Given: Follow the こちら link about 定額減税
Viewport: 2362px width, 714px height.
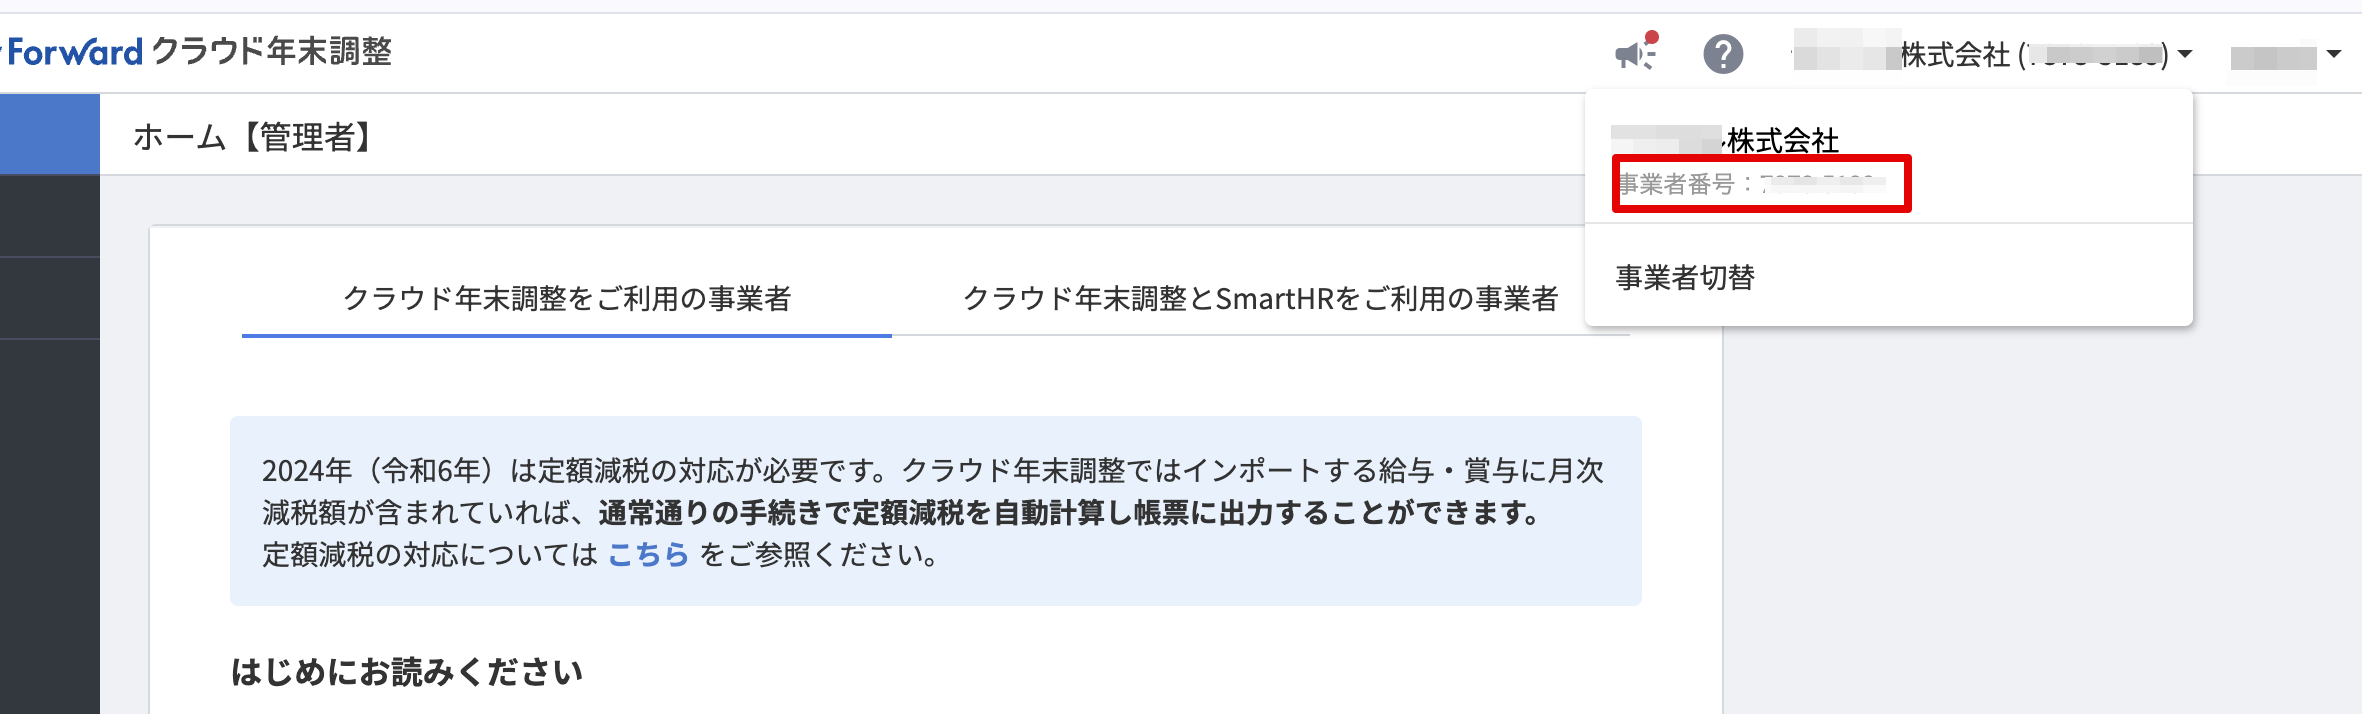Looking at the screenshot, I should 648,554.
